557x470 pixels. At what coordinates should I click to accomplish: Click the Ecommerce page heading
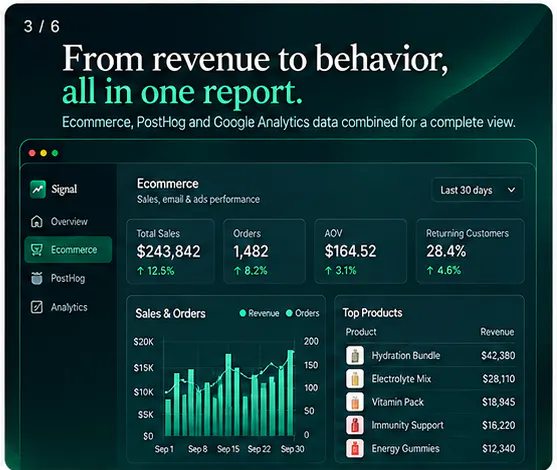click(x=168, y=184)
